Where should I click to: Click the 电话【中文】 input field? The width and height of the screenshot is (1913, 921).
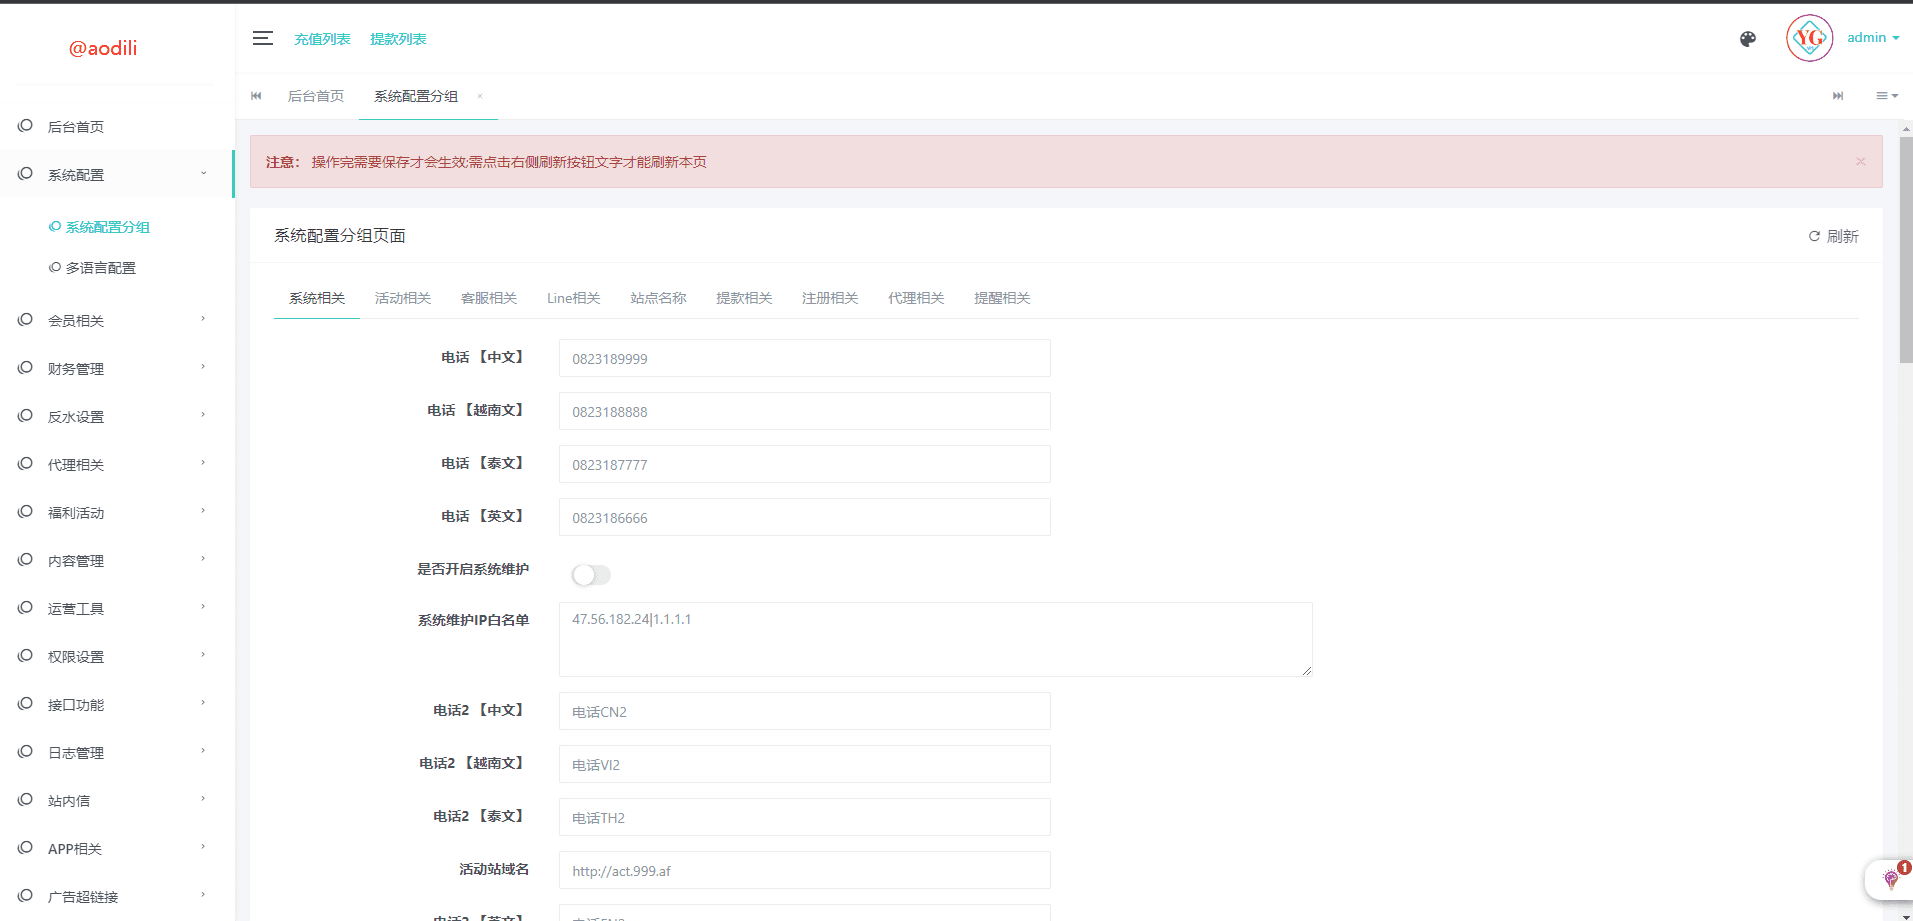click(x=804, y=359)
